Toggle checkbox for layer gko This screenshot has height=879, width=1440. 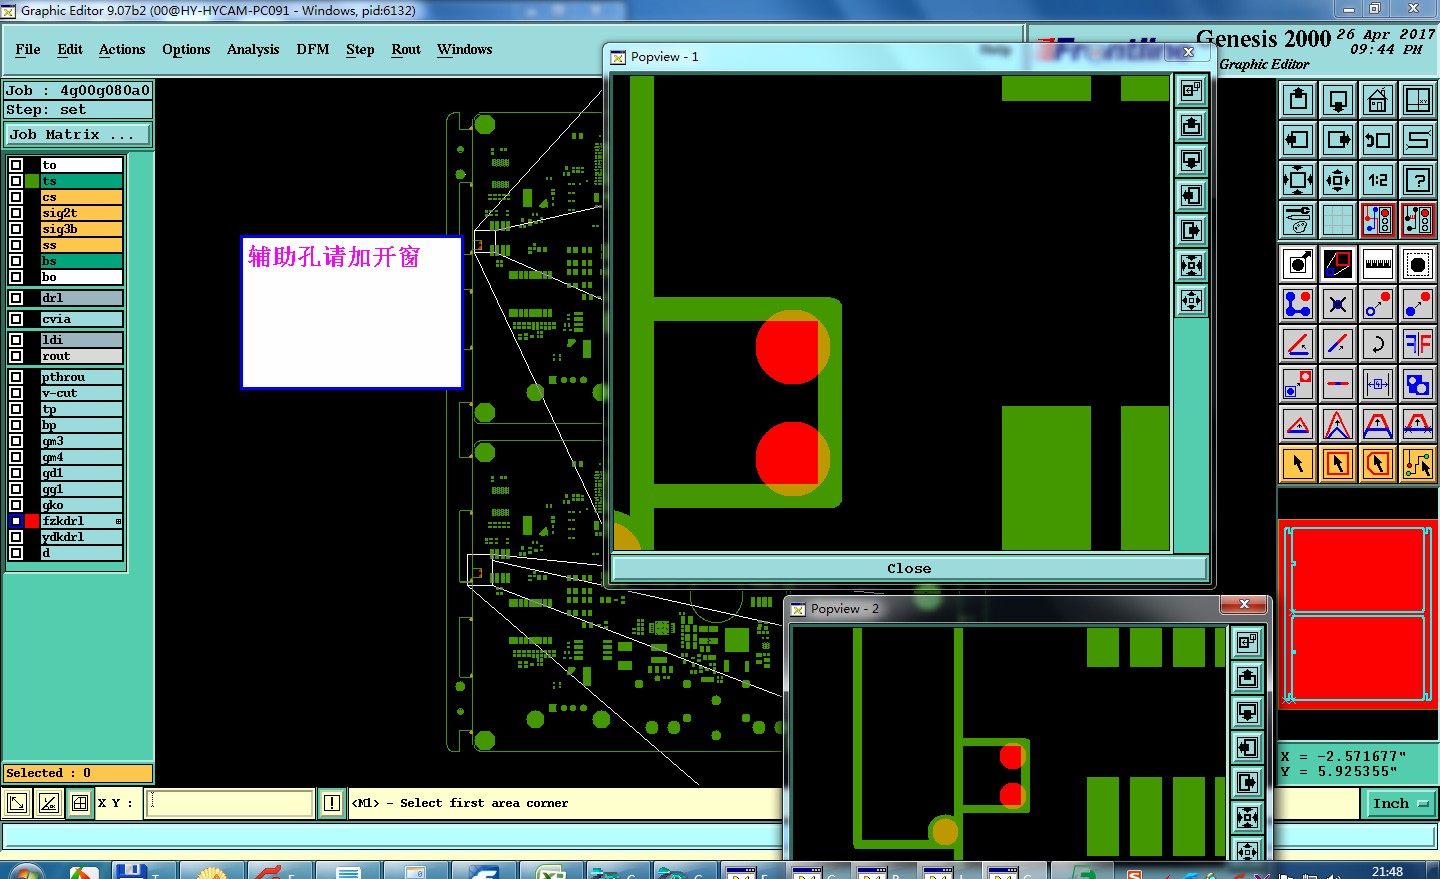click(x=16, y=505)
